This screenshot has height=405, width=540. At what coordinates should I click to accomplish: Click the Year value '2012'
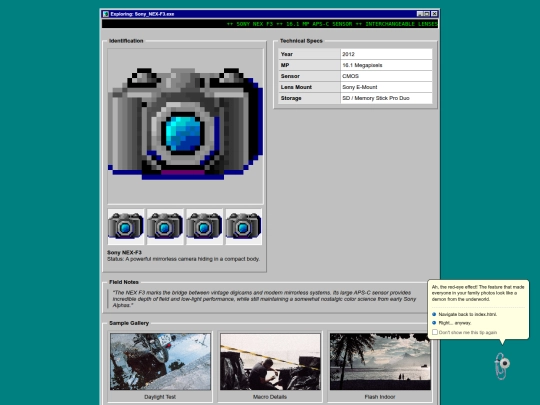click(x=386, y=54)
